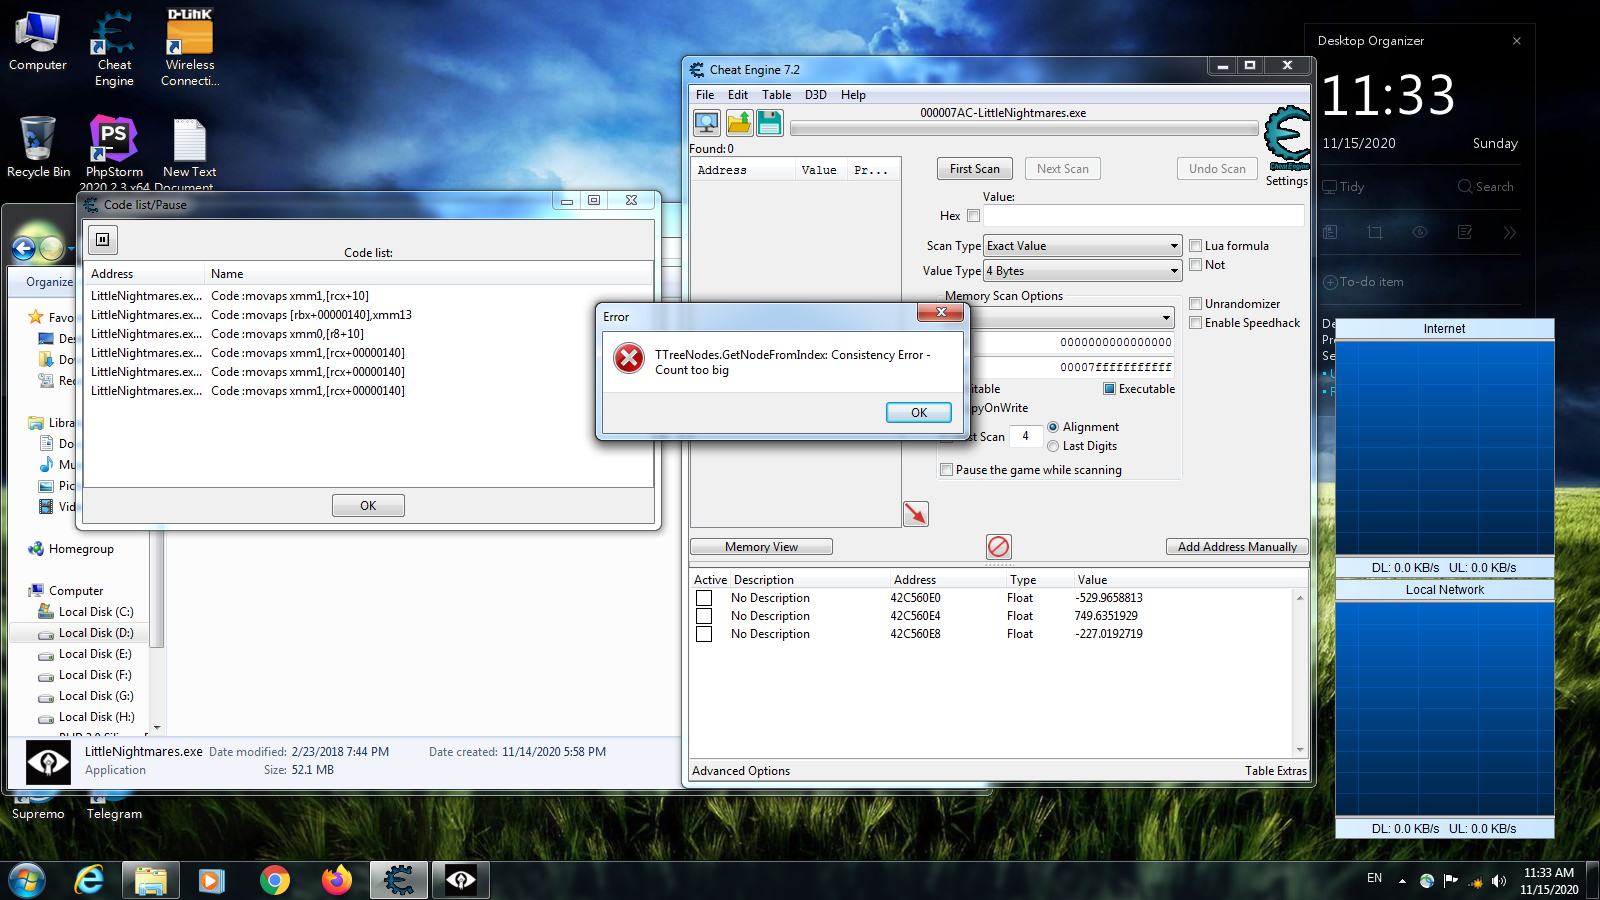Click the scan Value input field
This screenshot has width=1600, height=900.
coord(1143,216)
